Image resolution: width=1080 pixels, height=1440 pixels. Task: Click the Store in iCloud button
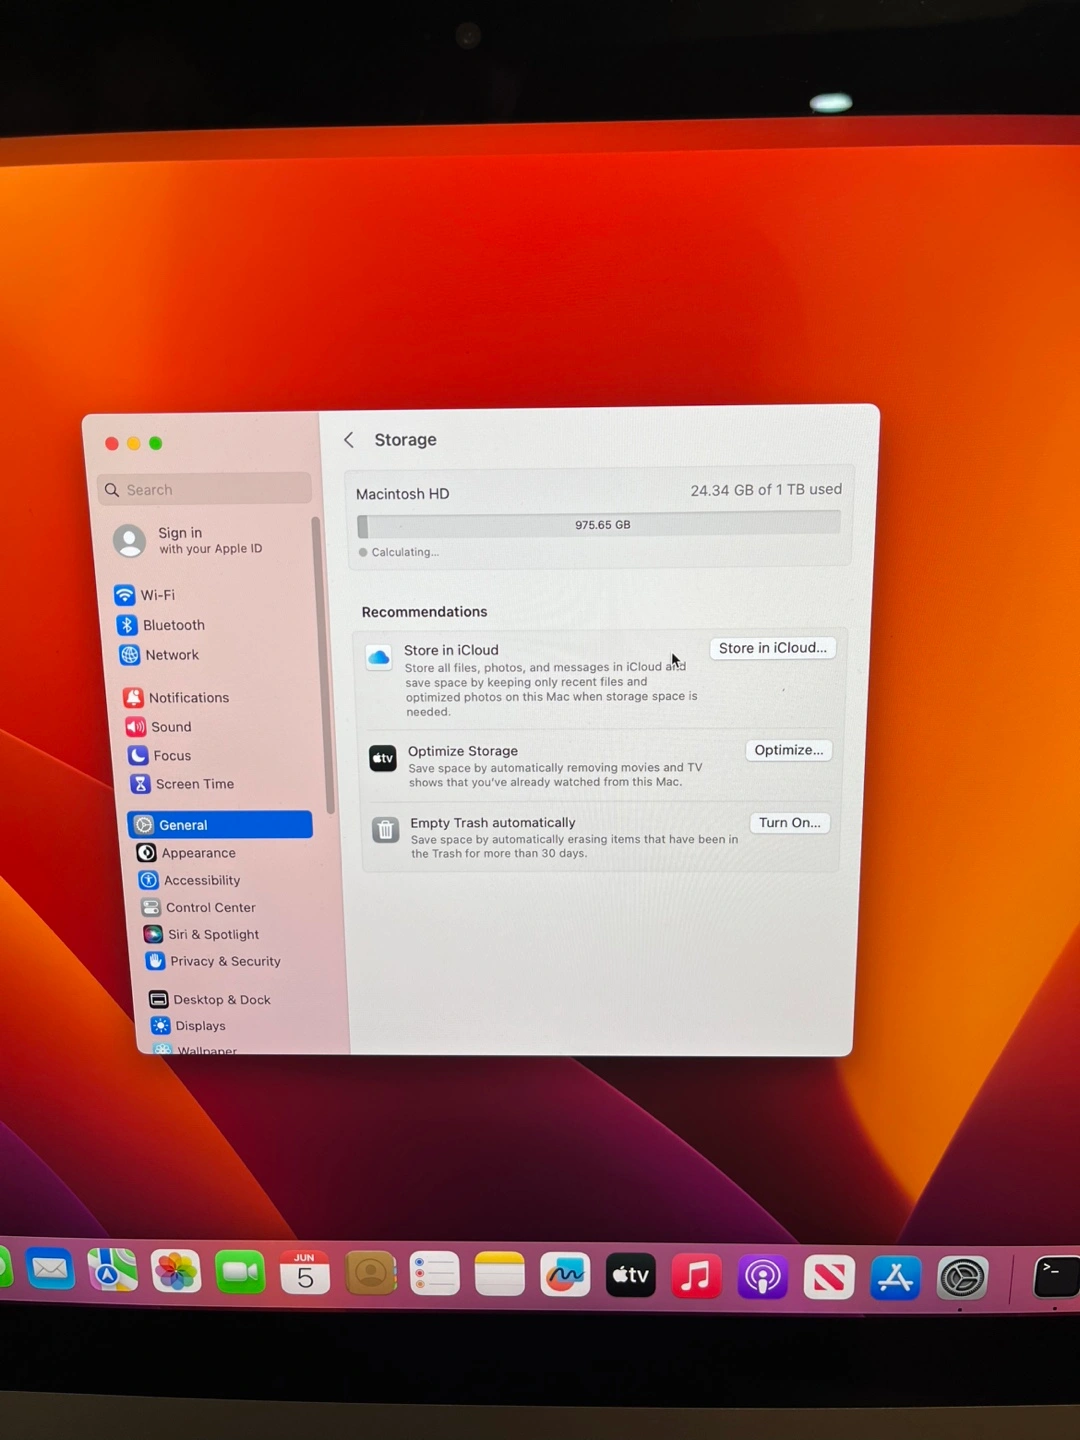point(772,648)
